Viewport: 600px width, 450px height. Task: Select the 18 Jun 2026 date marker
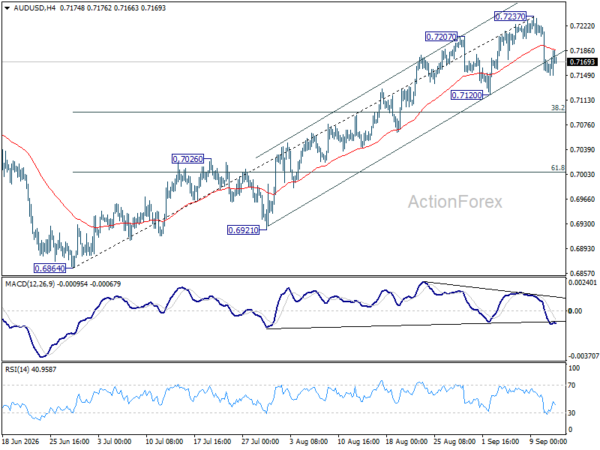point(21,441)
